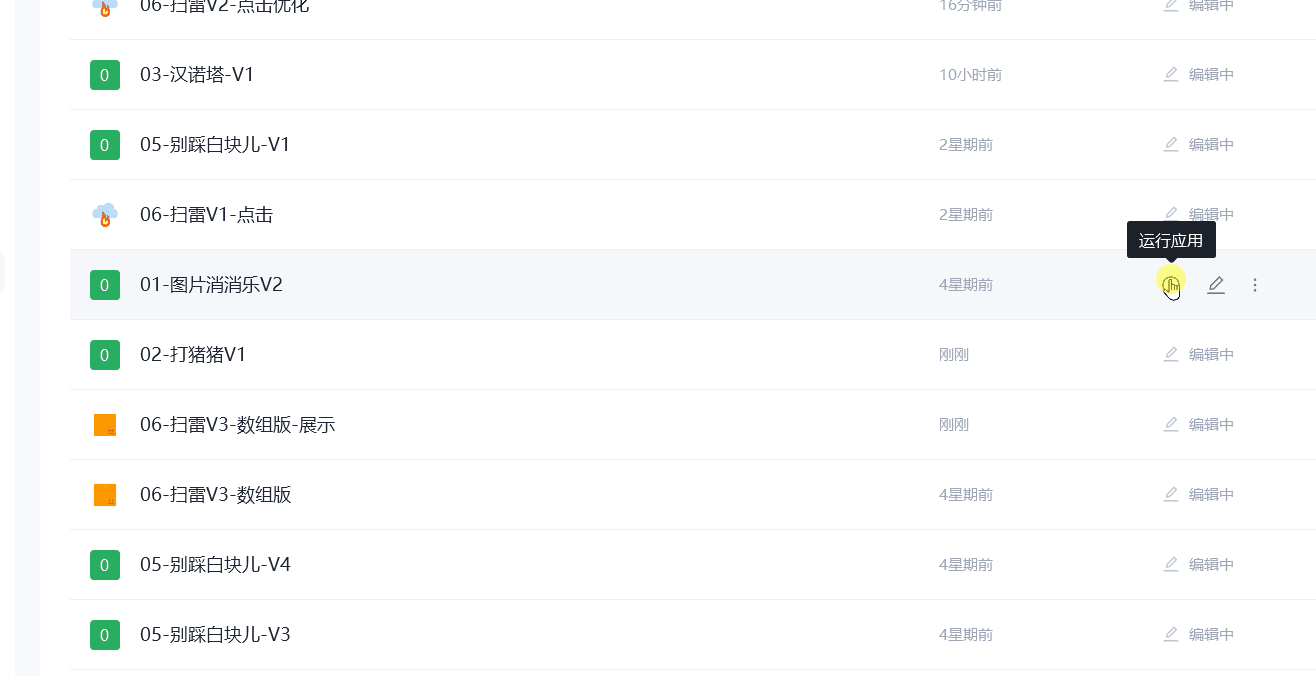The image size is (1316, 676).
Task: Click the 刚刚 timestamp of 06-扫雷V3-数组版-展示
Action: coord(954,425)
